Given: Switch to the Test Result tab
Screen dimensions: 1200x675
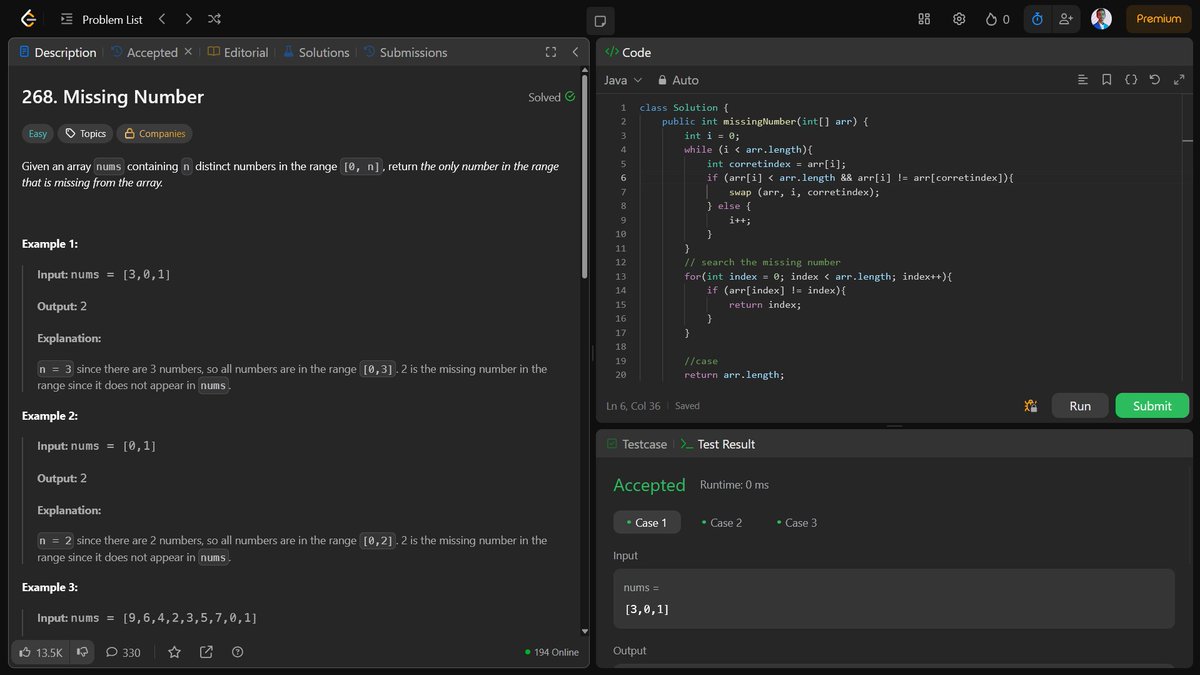Looking at the screenshot, I should 717,444.
